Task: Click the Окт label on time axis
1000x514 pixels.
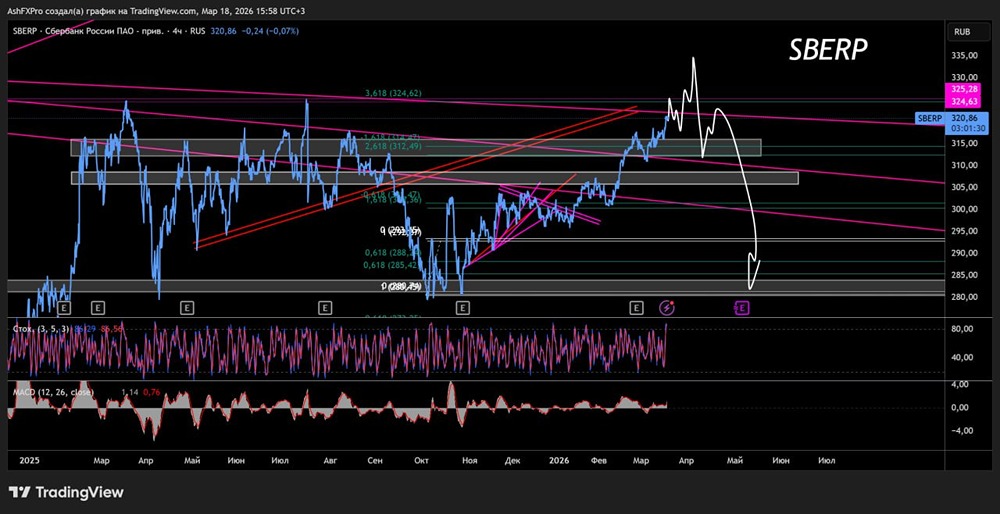Action: [422, 460]
